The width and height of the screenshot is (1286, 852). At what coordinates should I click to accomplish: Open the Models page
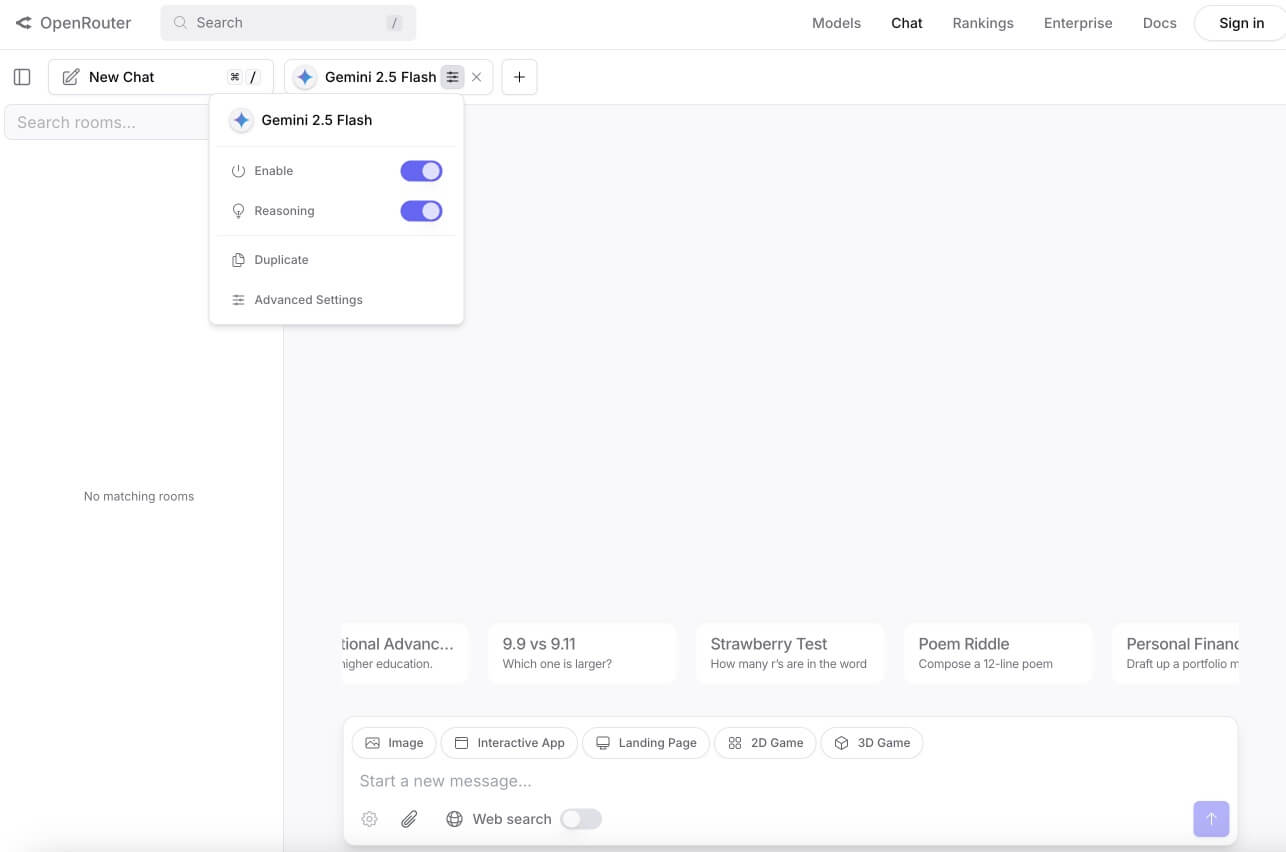pos(836,23)
